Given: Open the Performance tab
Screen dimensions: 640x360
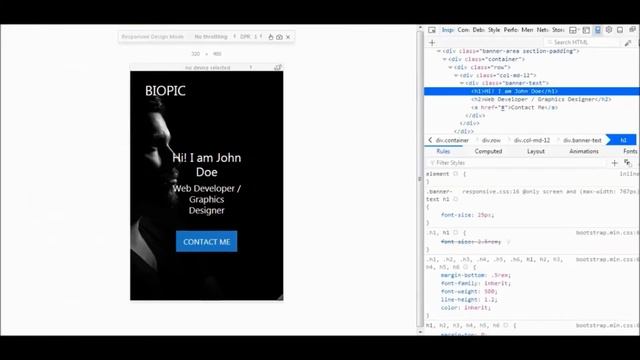Looking at the screenshot, I should click(x=511, y=30).
